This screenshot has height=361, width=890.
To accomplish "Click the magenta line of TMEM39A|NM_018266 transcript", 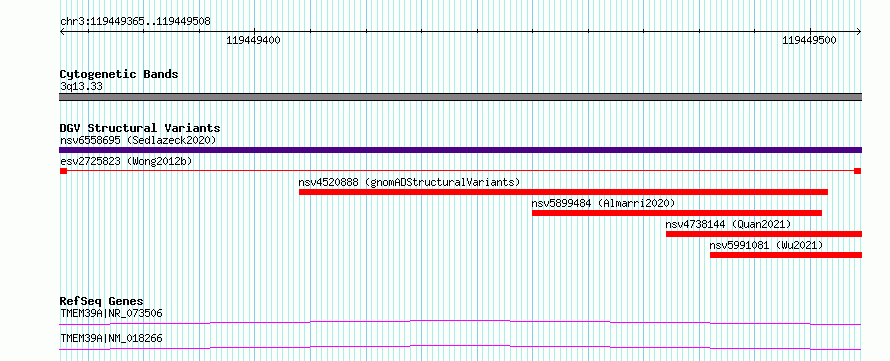I will (x=460, y=347).
